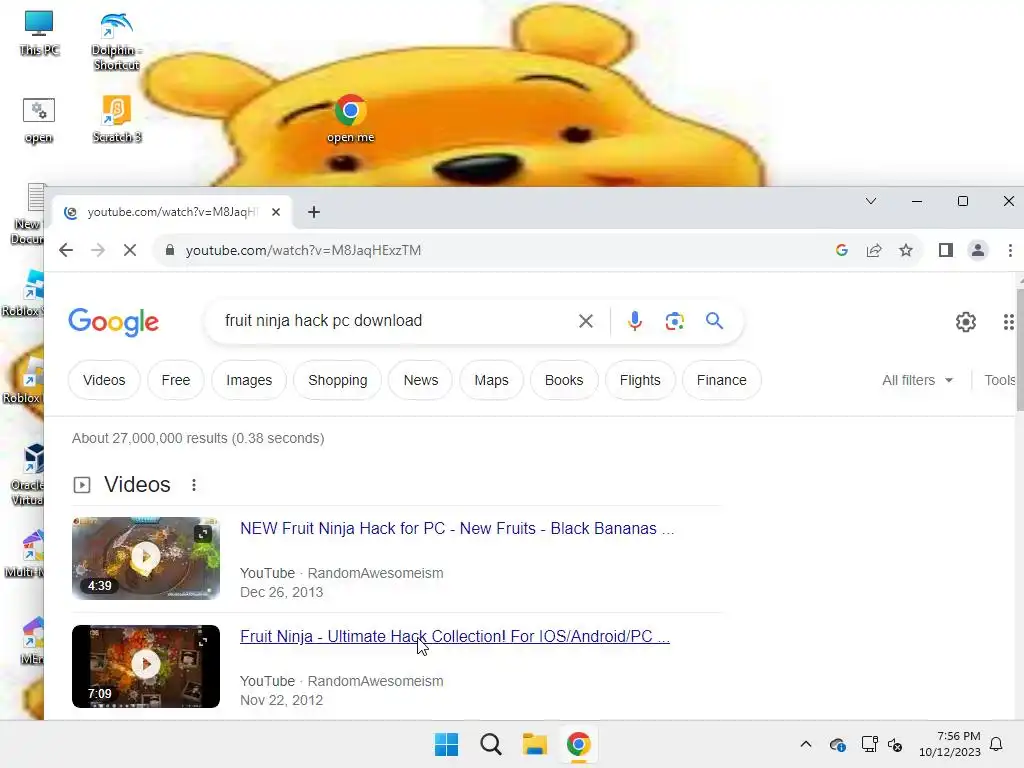Open 'Fruit Ninja - Ultimate Hack Collection' link
This screenshot has width=1024, height=768.
pos(455,636)
